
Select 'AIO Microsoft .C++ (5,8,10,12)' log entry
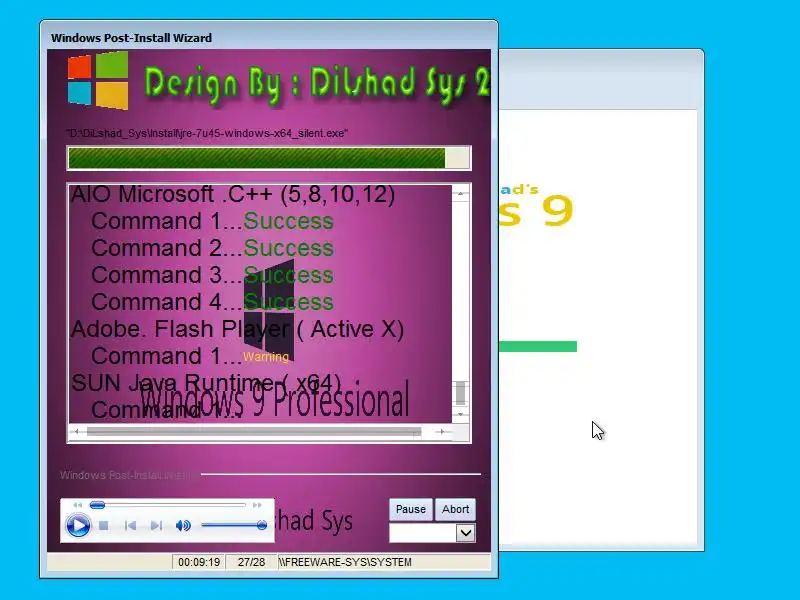[x=233, y=194]
